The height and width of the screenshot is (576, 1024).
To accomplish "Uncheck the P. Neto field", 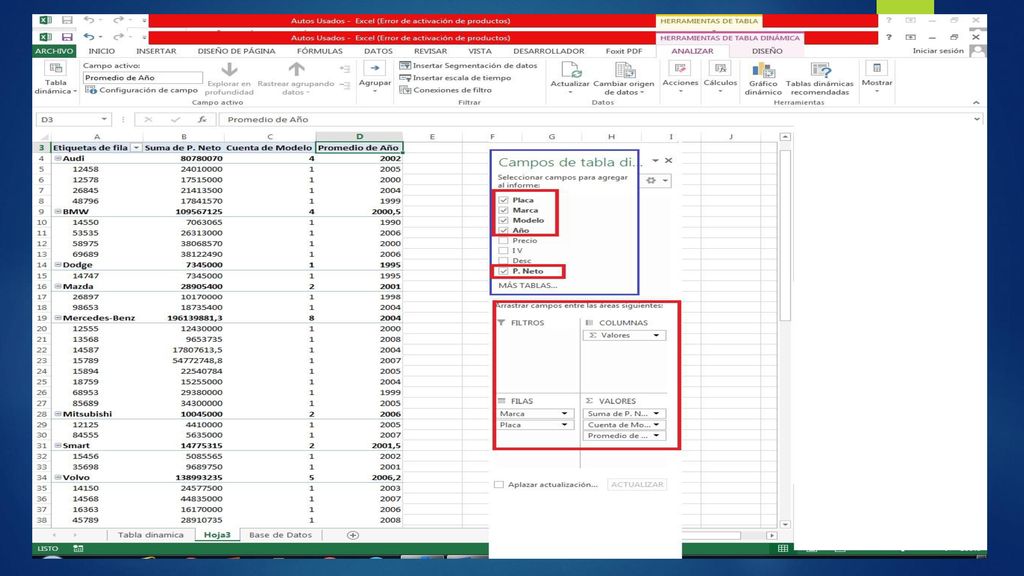I will point(504,271).
